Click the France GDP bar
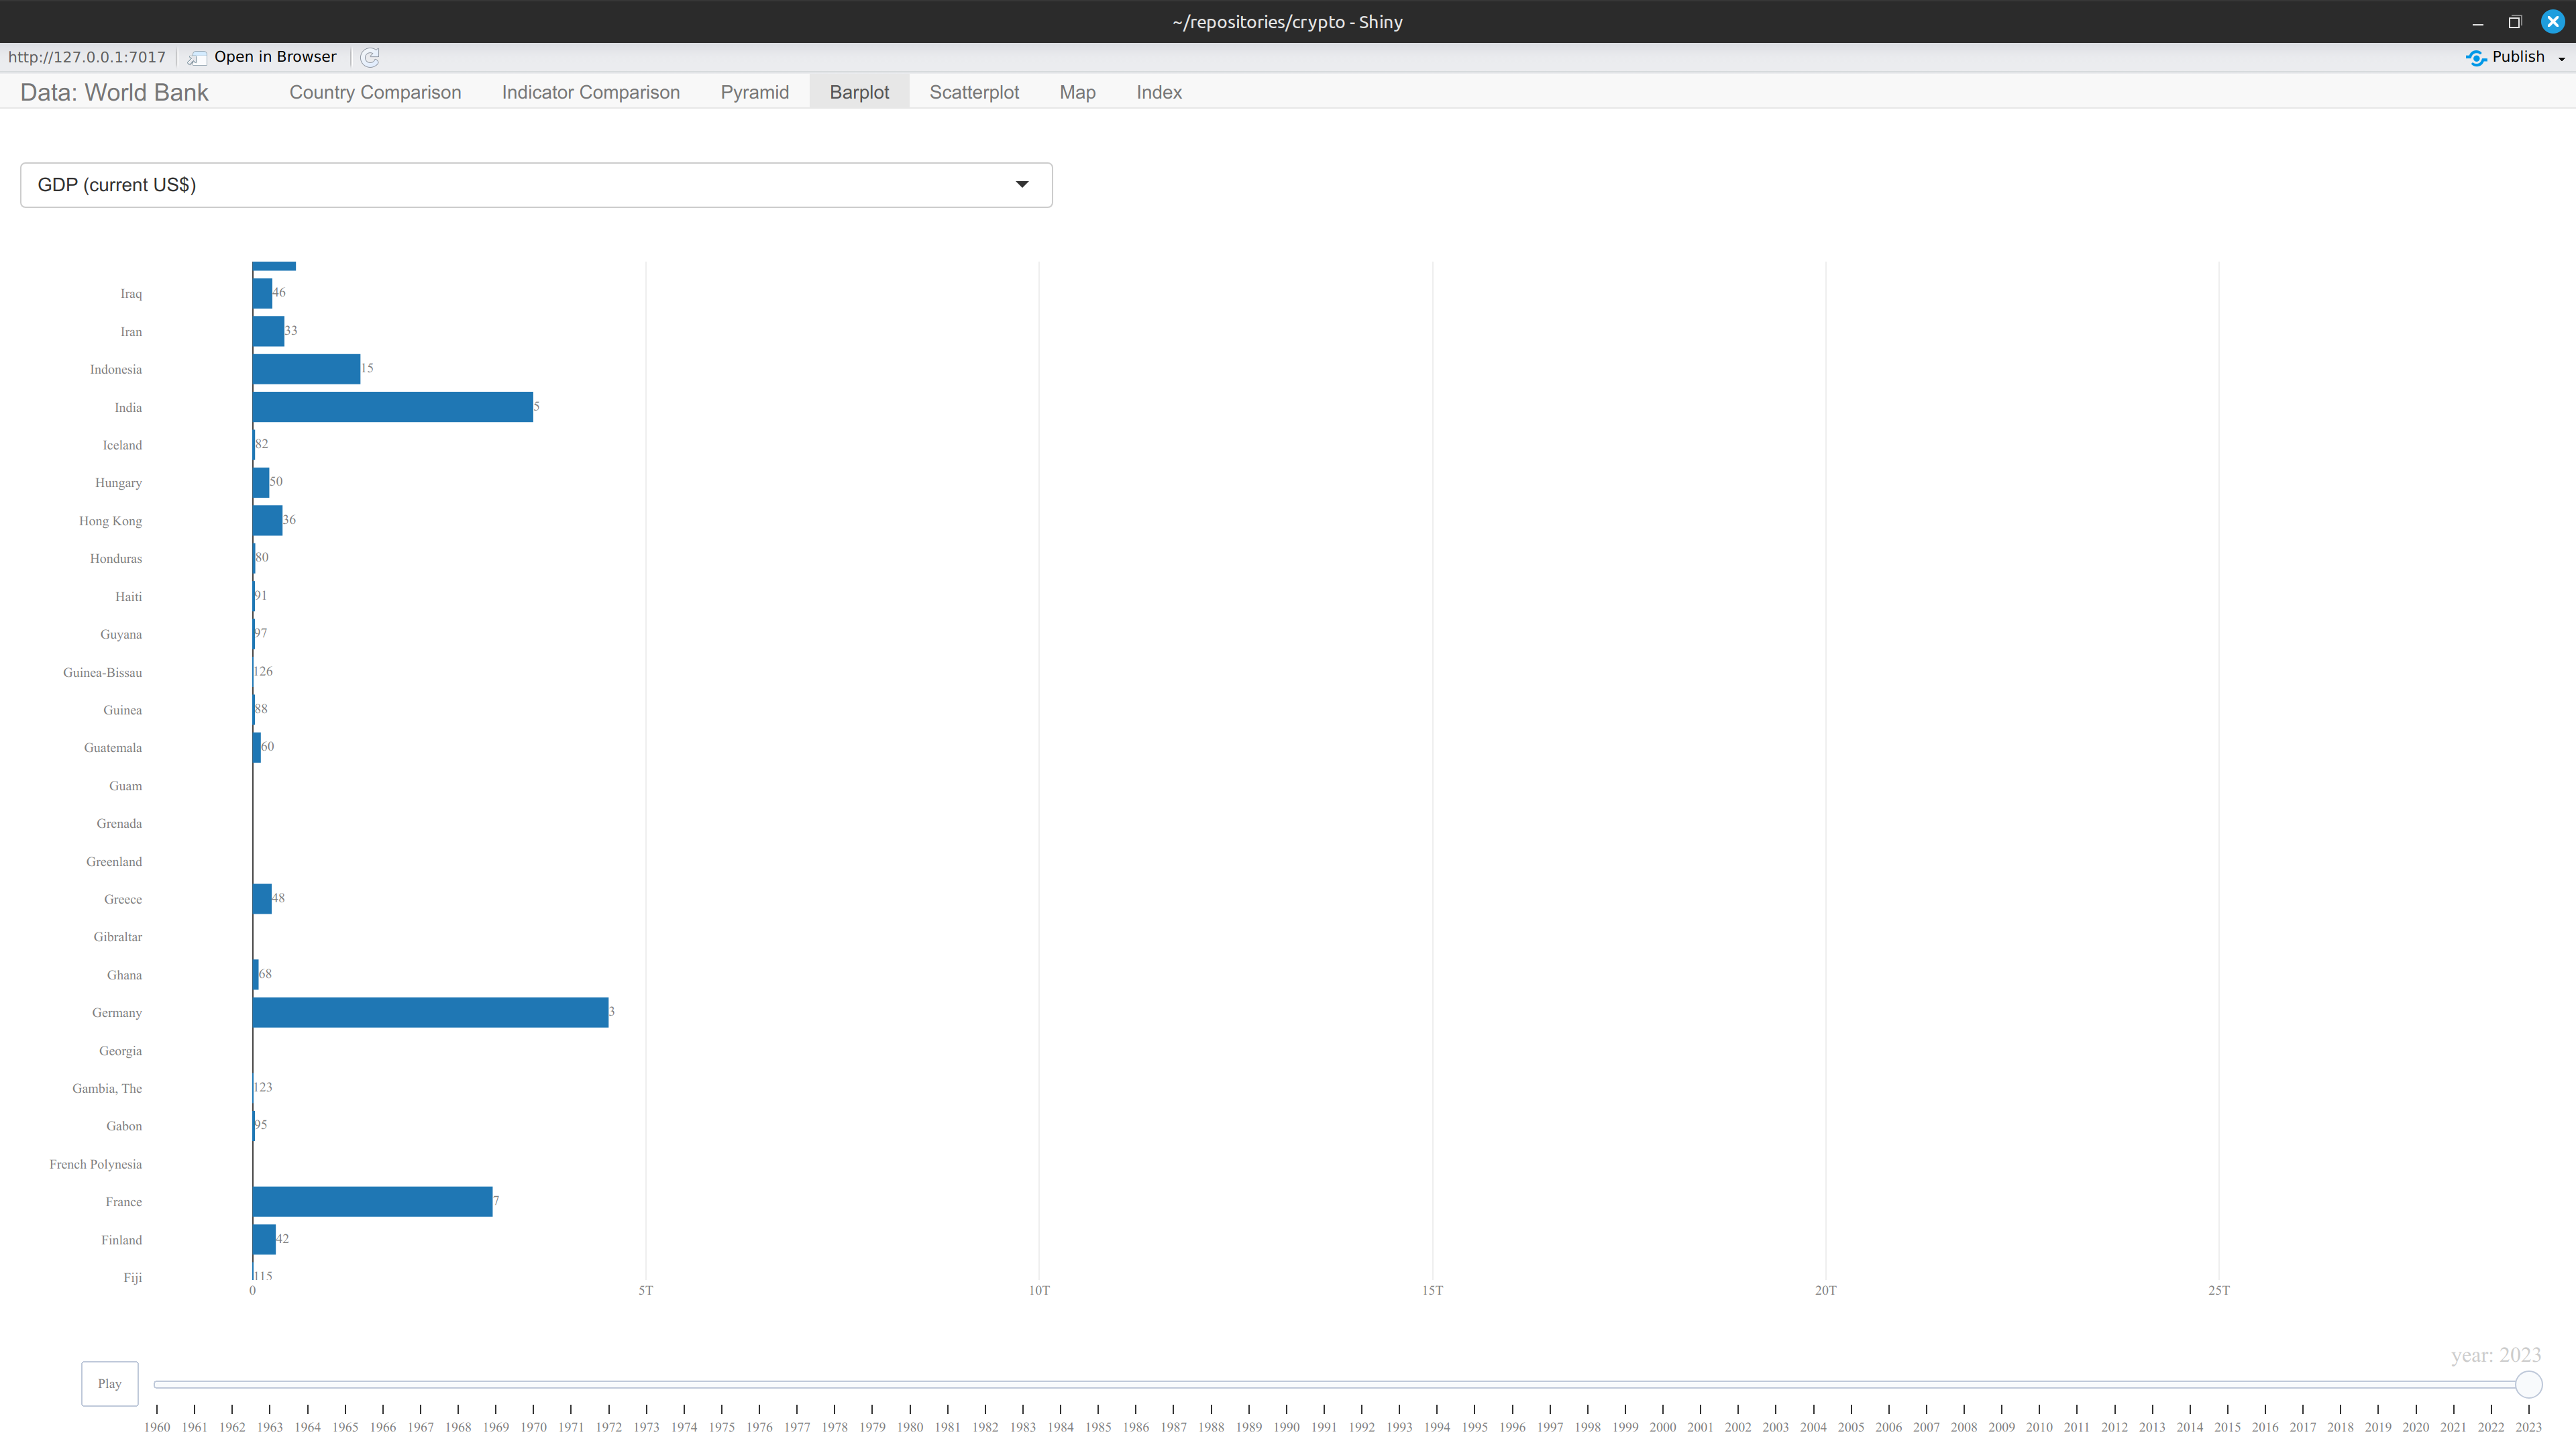Viewport: 2576px width, 1449px height. [x=373, y=1201]
